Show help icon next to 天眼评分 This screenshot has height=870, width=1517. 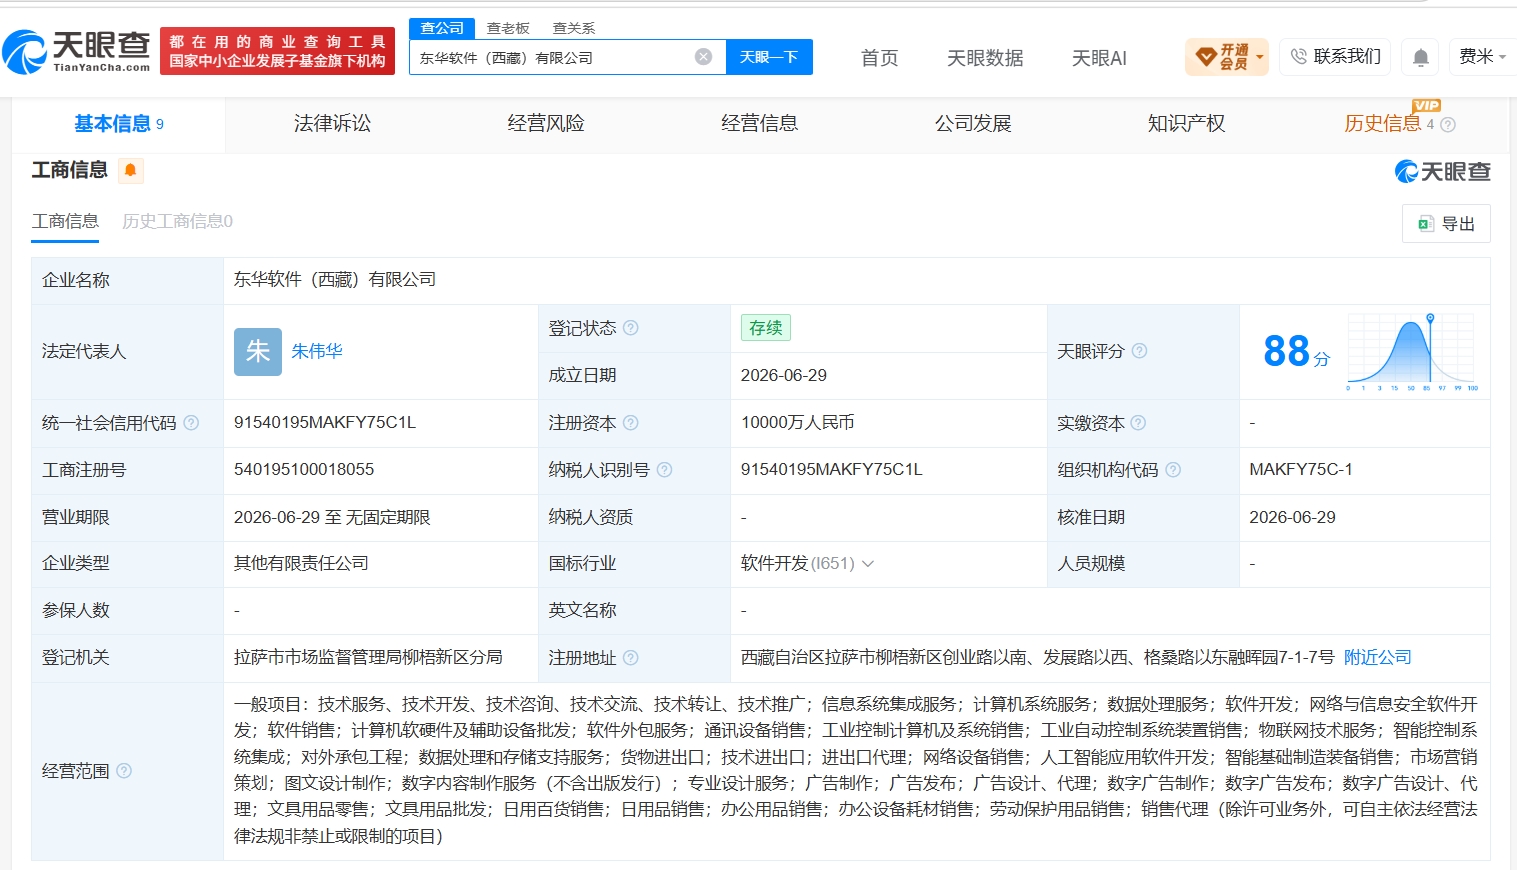pos(1139,351)
